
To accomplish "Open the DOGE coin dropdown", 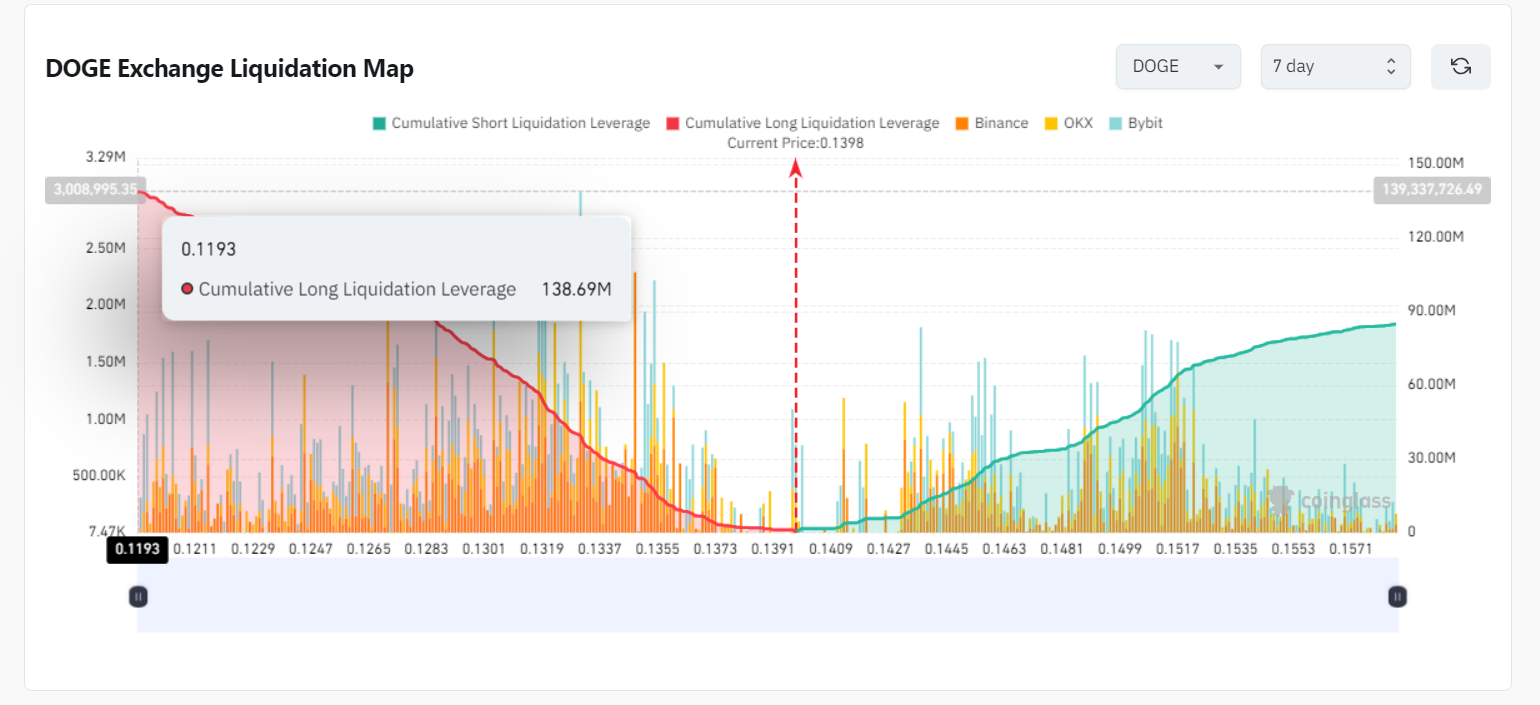I will 1177,67.
